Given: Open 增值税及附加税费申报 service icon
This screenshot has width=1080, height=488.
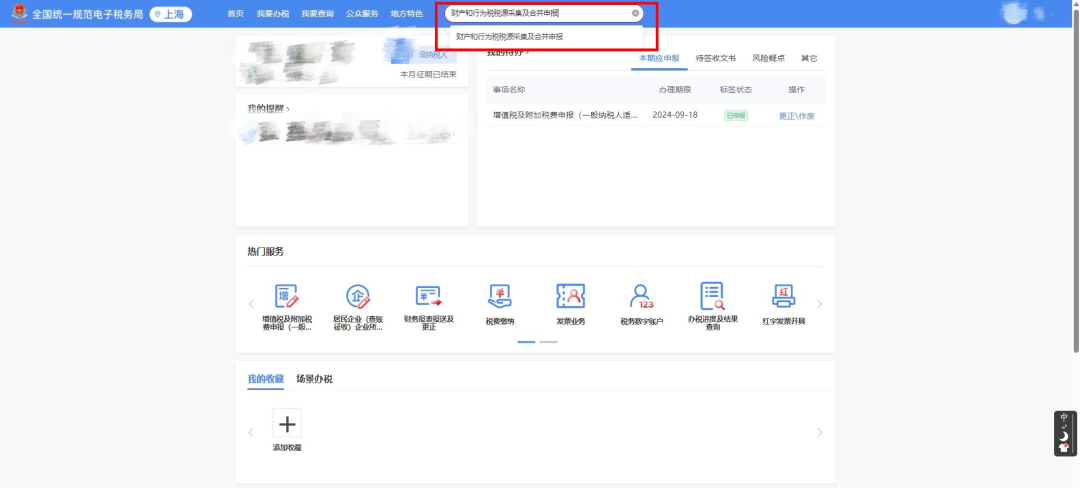Looking at the screenshot, I should [287, 297].
